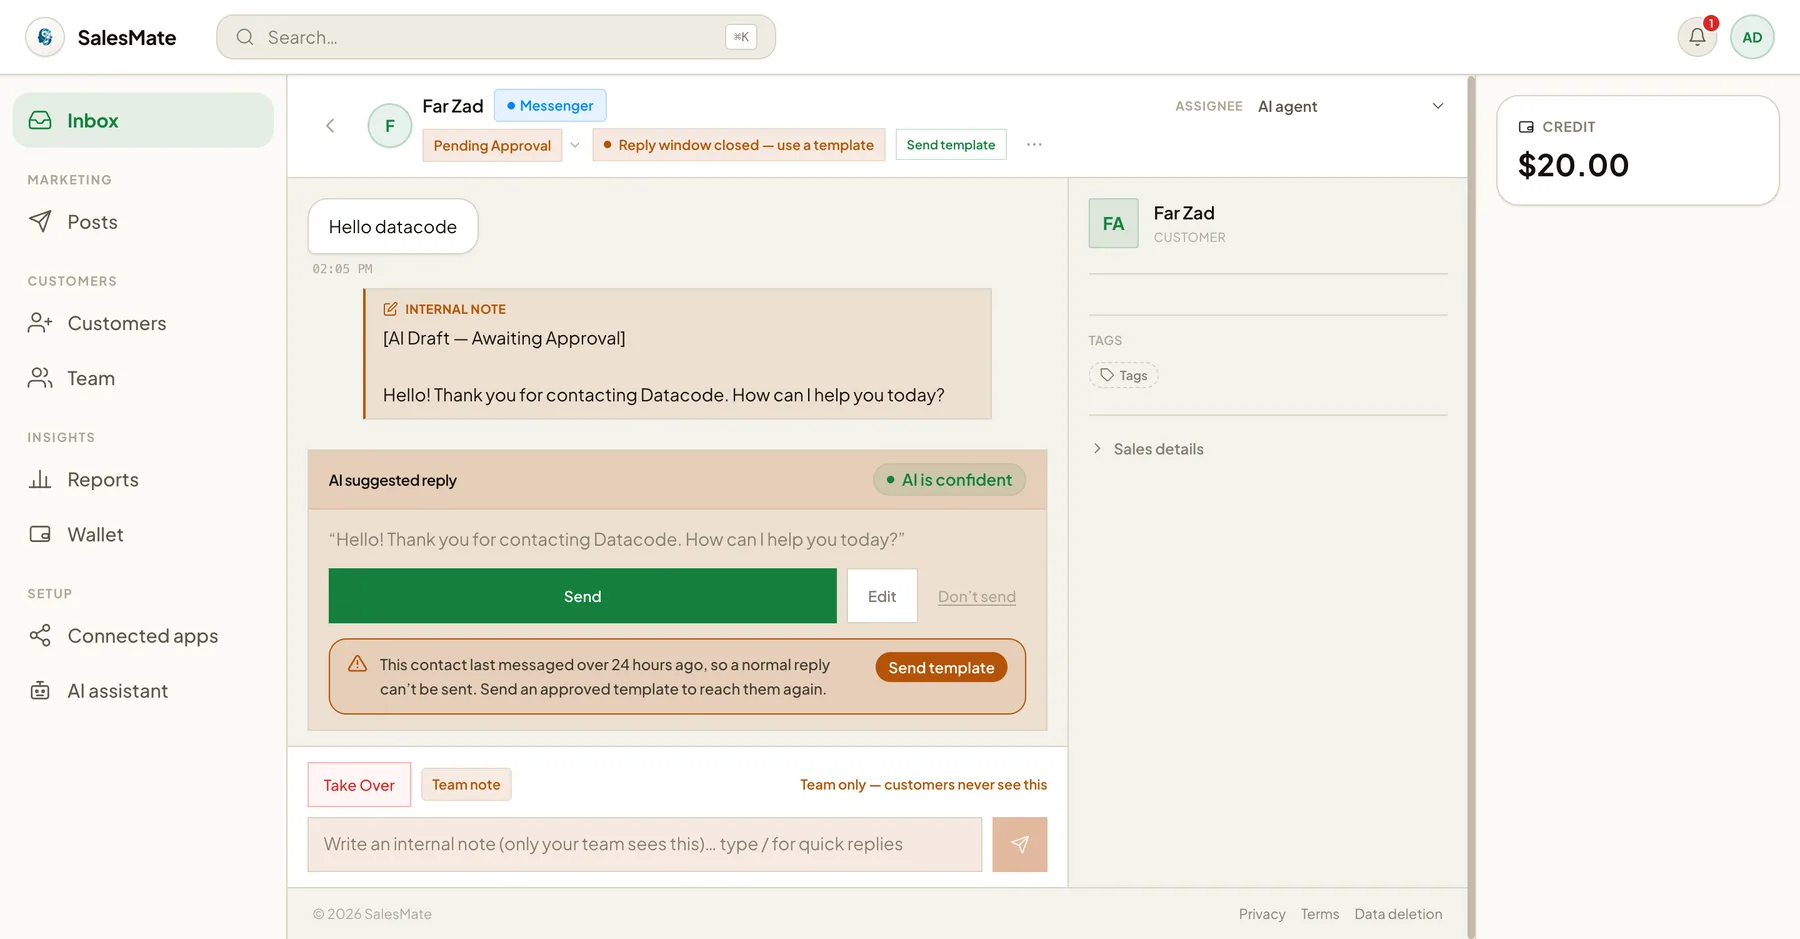Open the Terms link
Viewport: 1800px width, 939px height.
coord(1320,914)
